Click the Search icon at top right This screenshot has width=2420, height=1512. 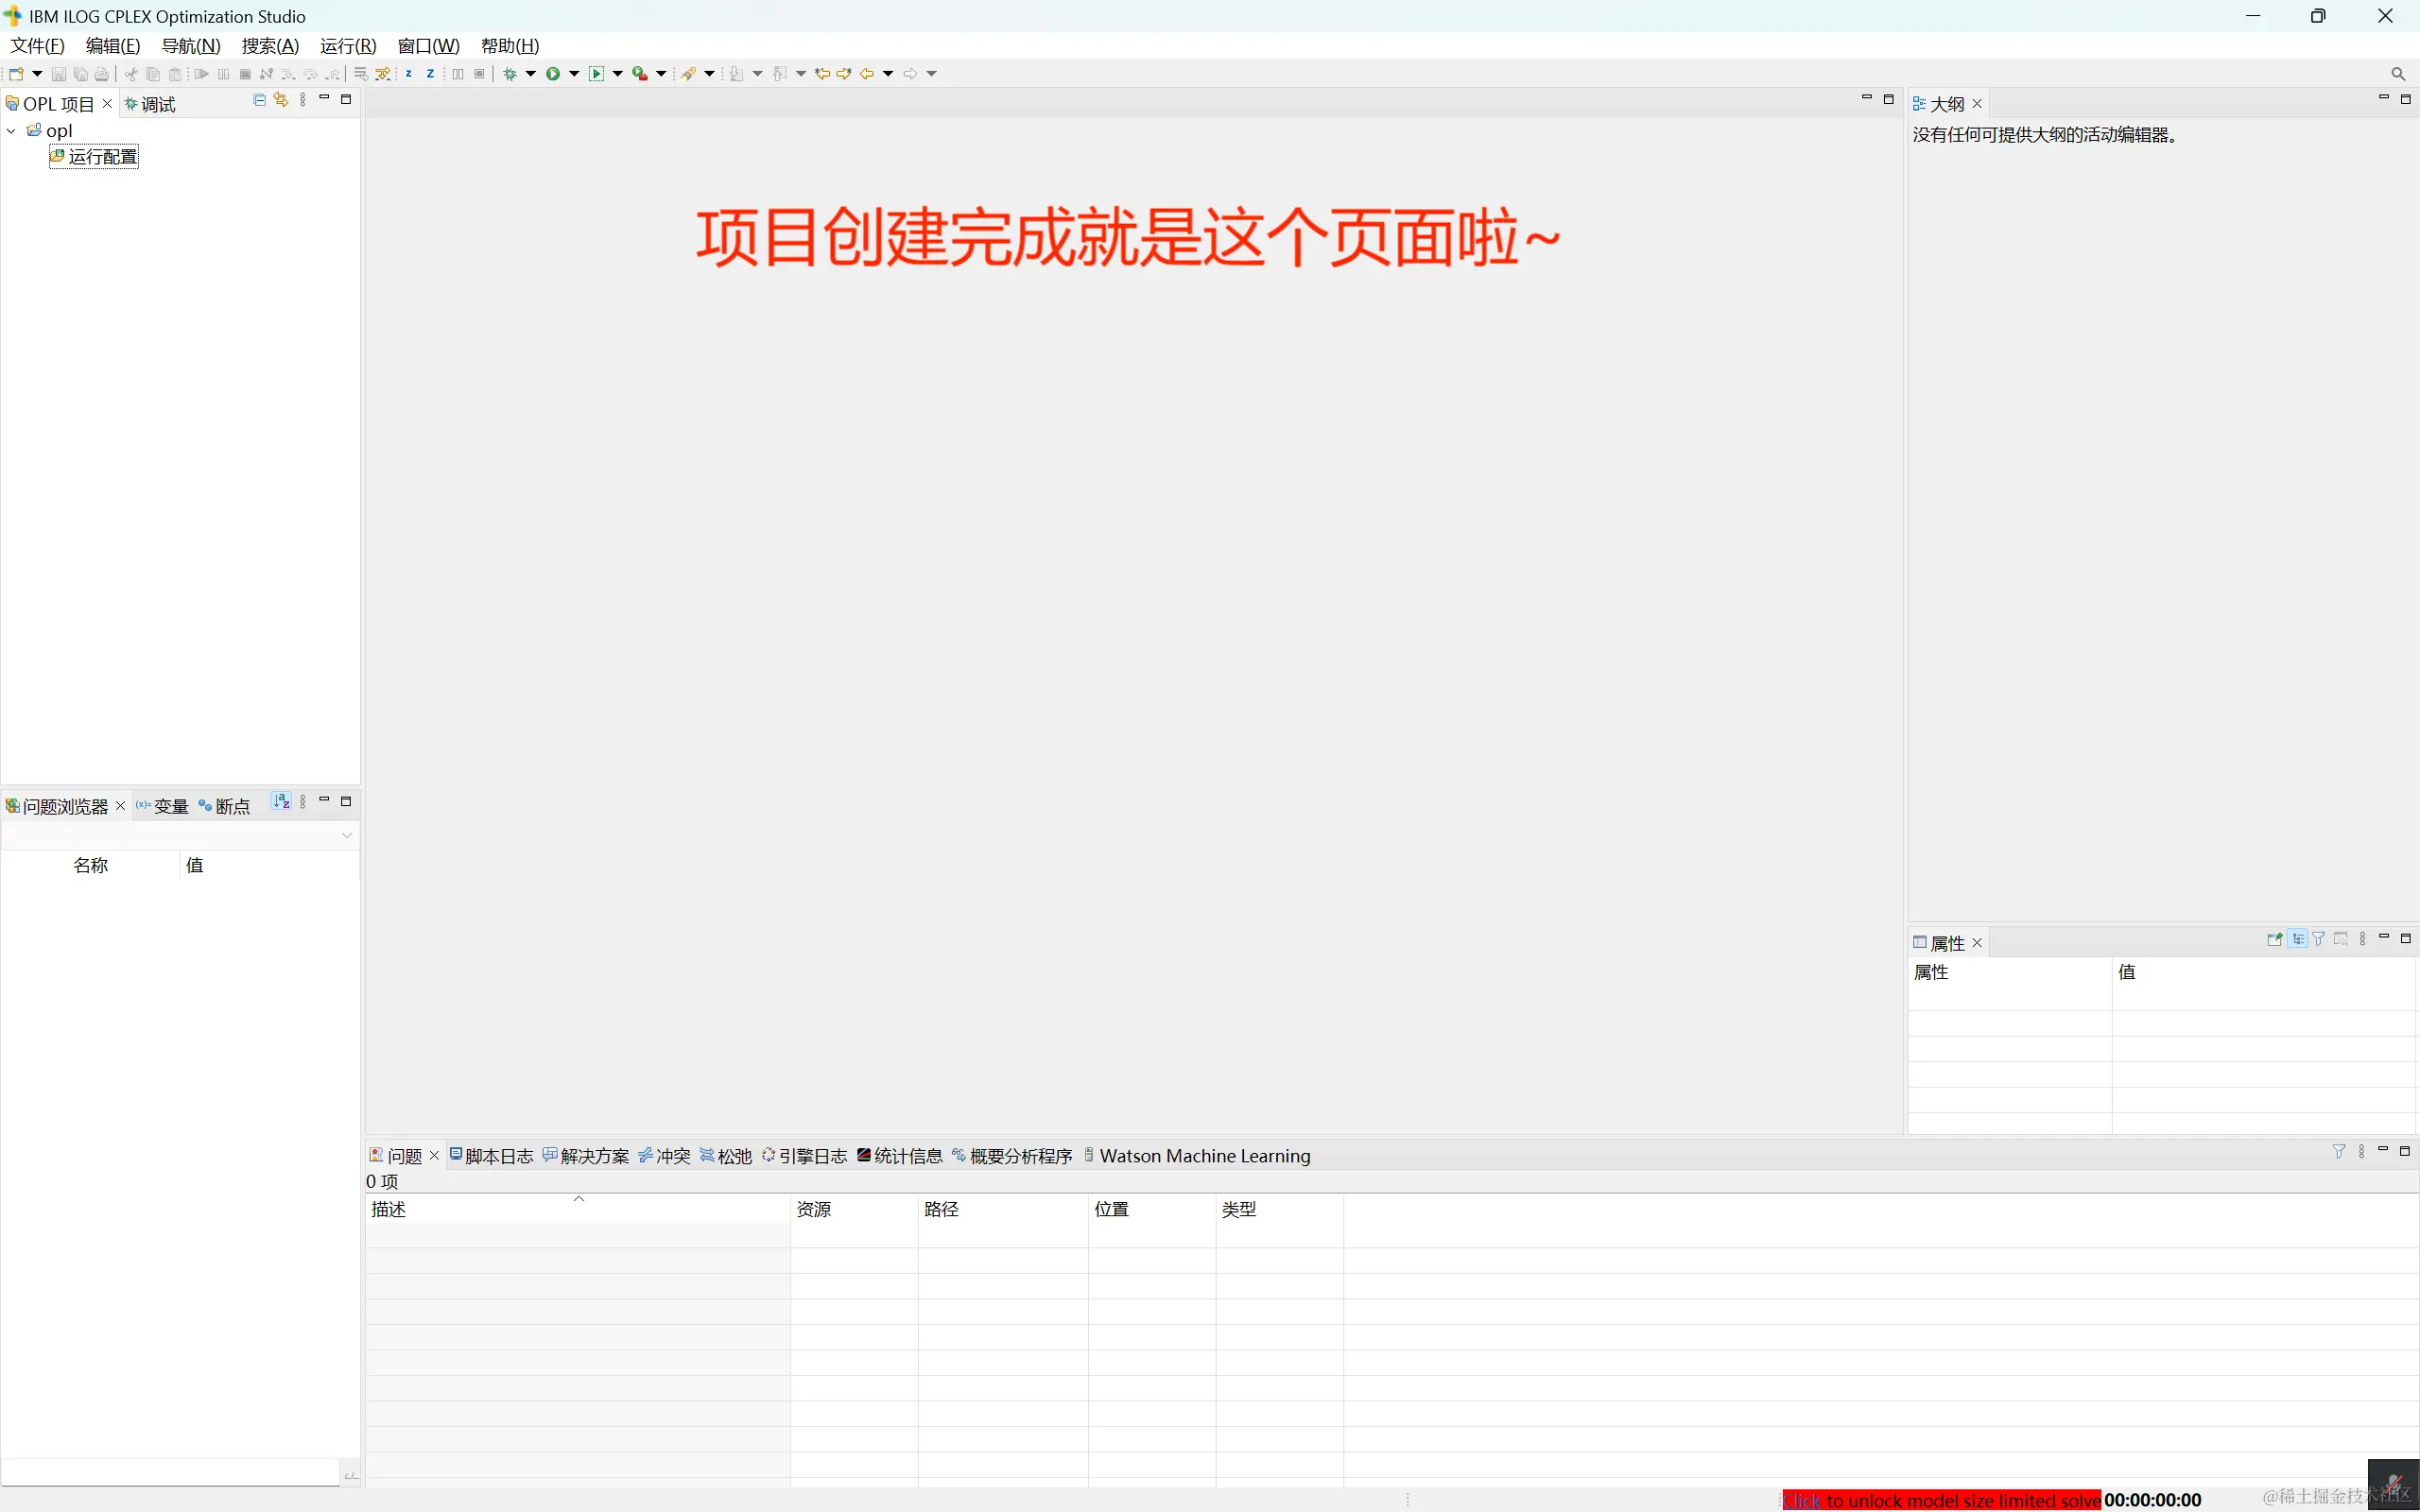[2398, 73]
